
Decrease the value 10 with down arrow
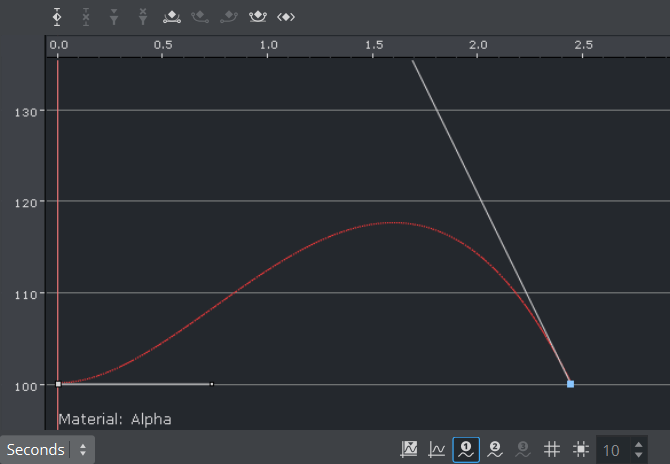[x=639, y=456]
